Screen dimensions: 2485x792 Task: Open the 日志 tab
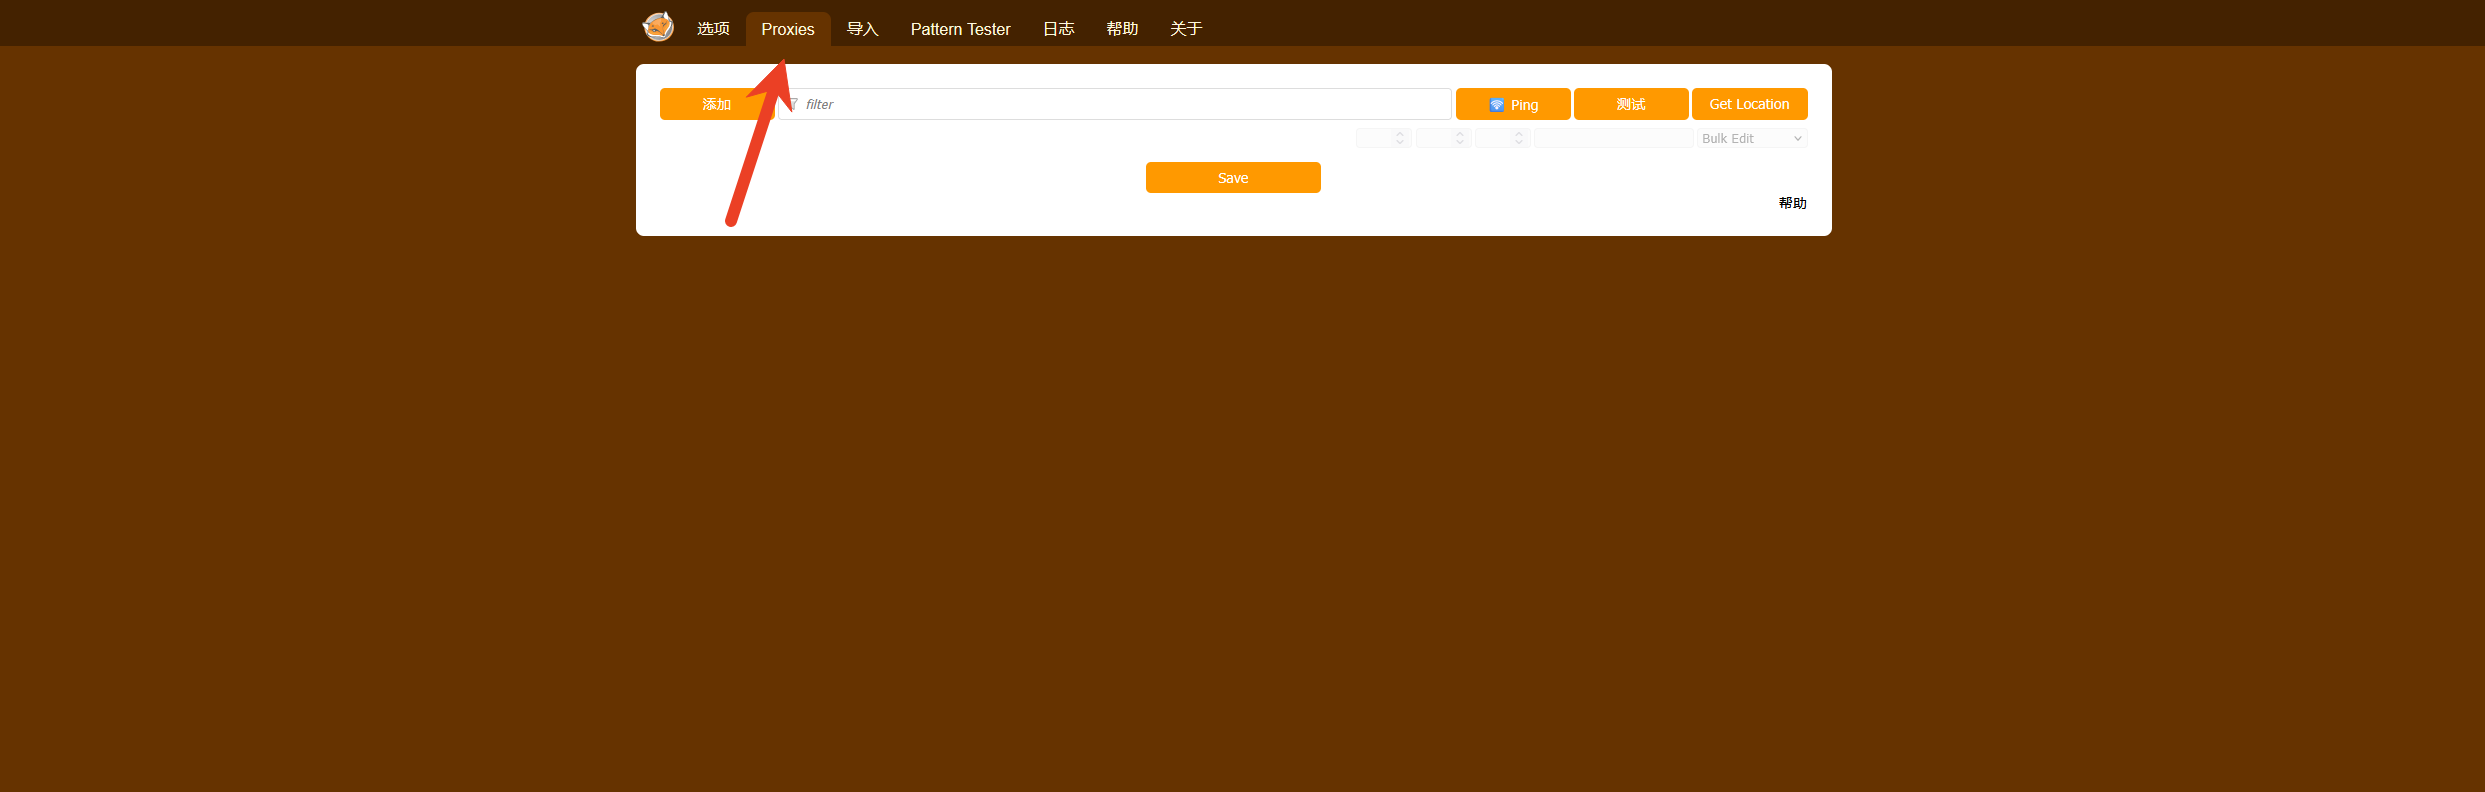(1058, 29)
